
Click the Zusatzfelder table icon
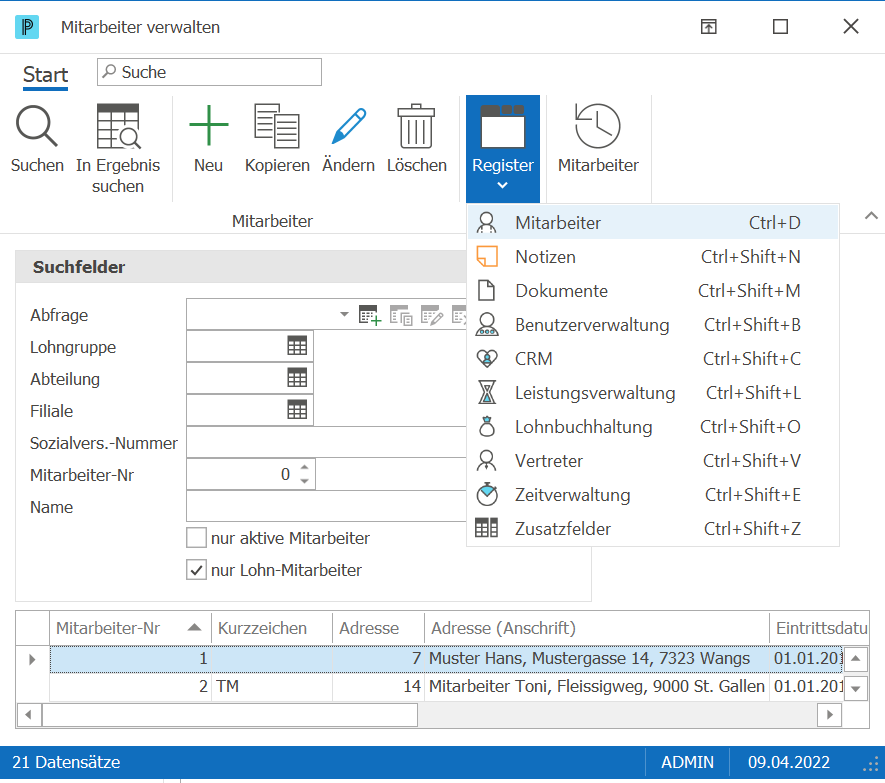487,528
